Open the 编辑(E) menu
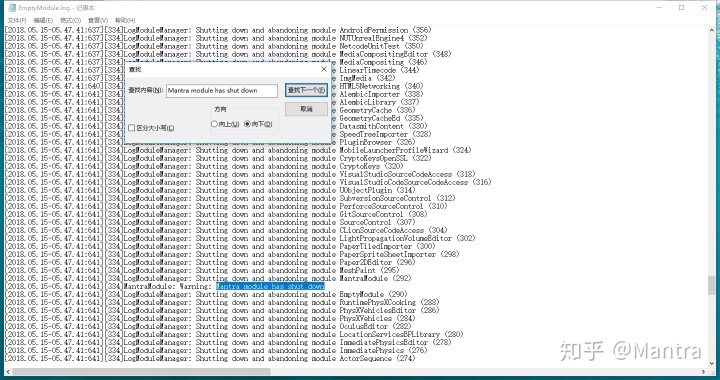 click(43, 20)
